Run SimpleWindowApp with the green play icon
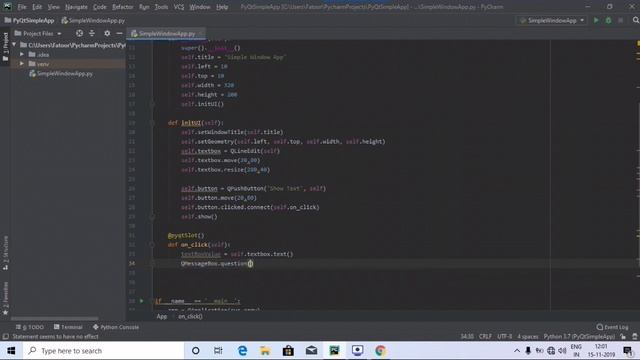 pyautogui.click(x=596, y=20)
